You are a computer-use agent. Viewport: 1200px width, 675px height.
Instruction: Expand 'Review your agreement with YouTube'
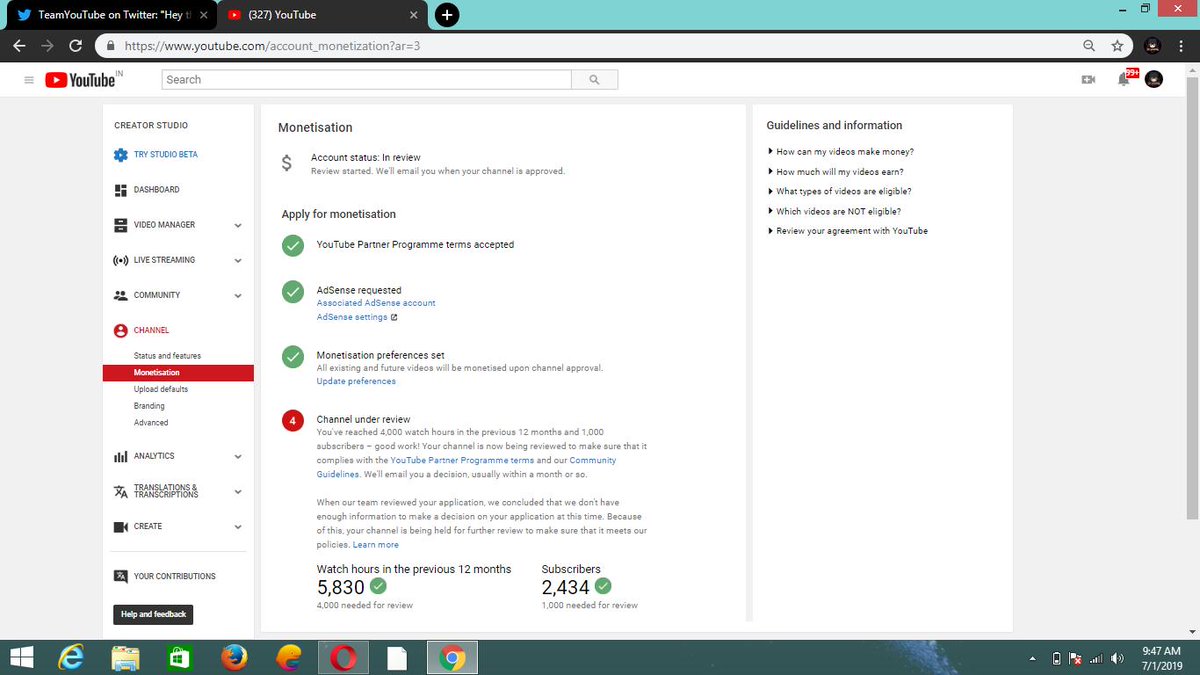pos(847,231)
